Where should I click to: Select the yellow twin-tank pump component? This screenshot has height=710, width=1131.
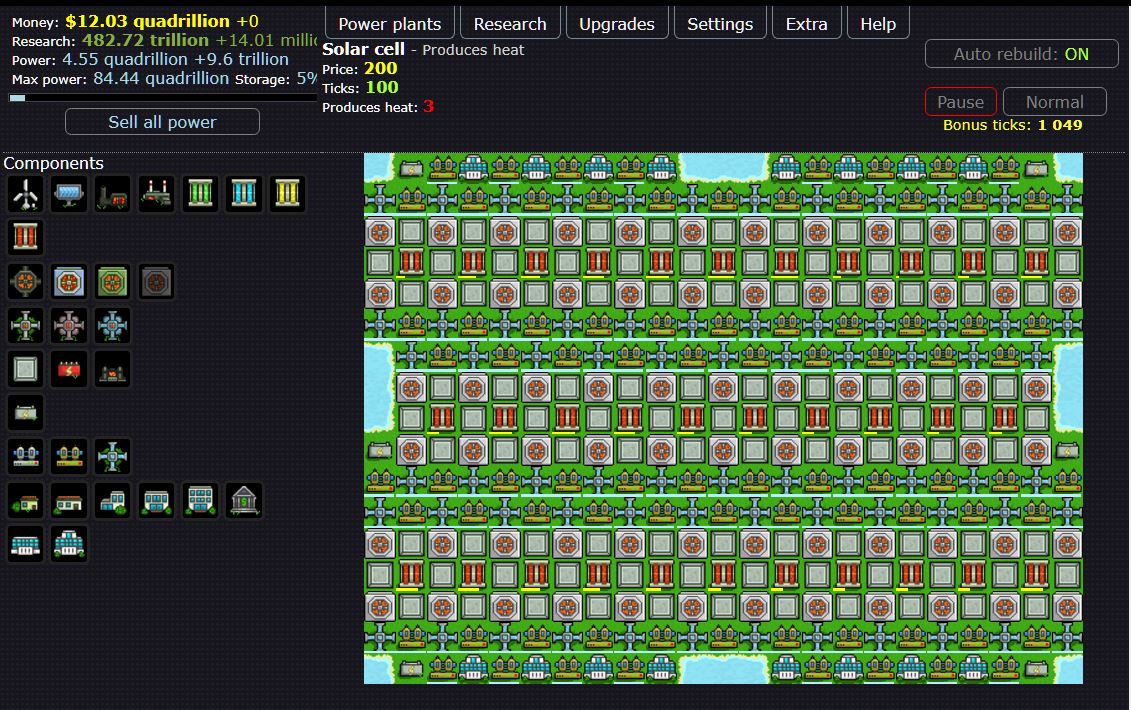pyautogui.click(x=69, y=457)
